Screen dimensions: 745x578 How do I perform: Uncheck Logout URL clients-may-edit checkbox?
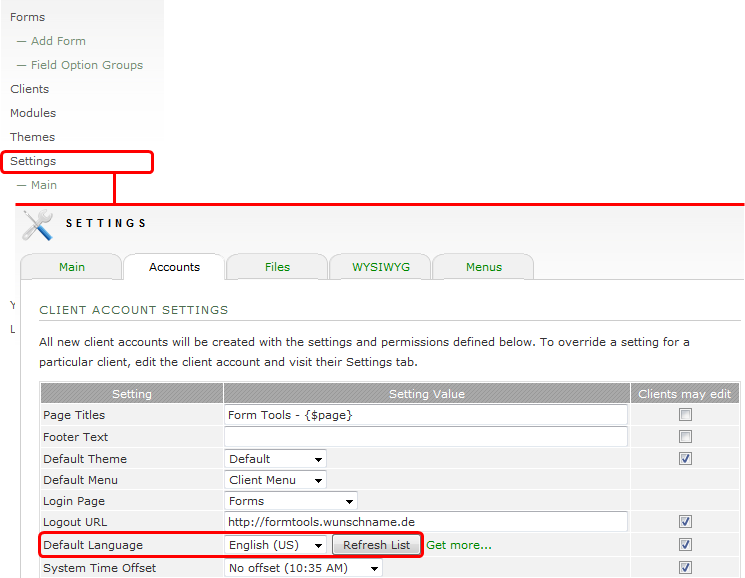click(x=685, y=522)
